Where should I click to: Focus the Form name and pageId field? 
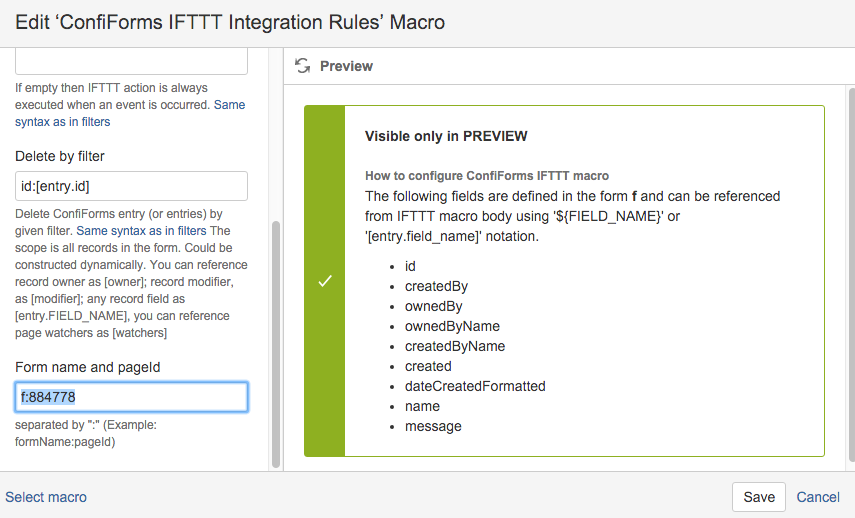pos(131,397)
